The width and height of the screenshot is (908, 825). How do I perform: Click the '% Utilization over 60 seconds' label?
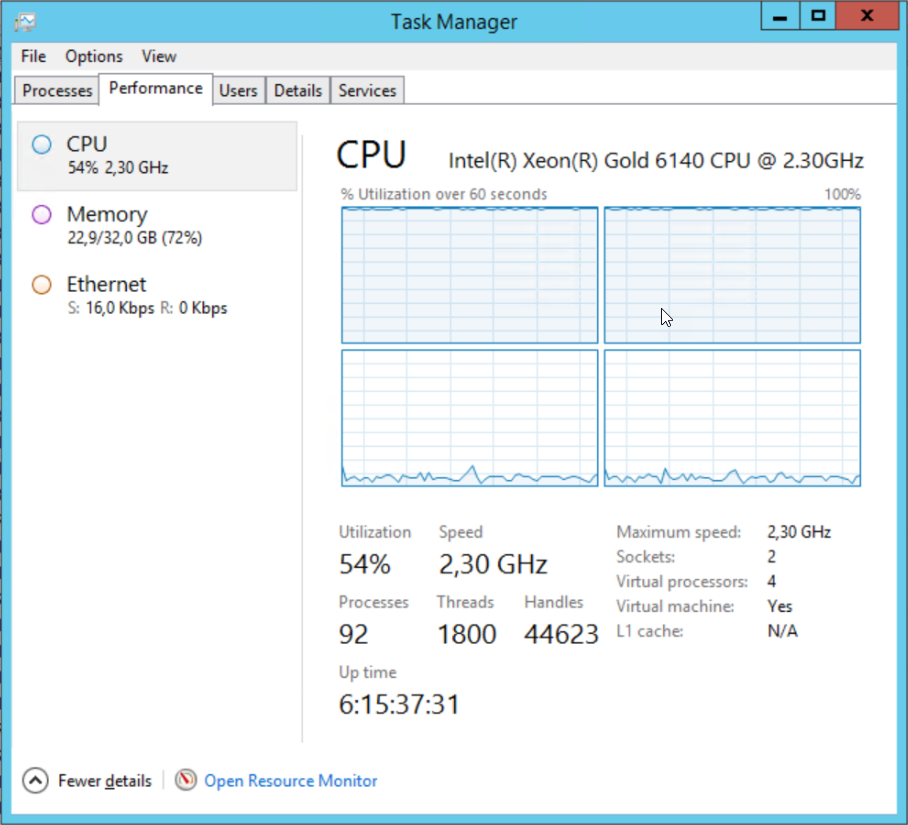(444, 194)
